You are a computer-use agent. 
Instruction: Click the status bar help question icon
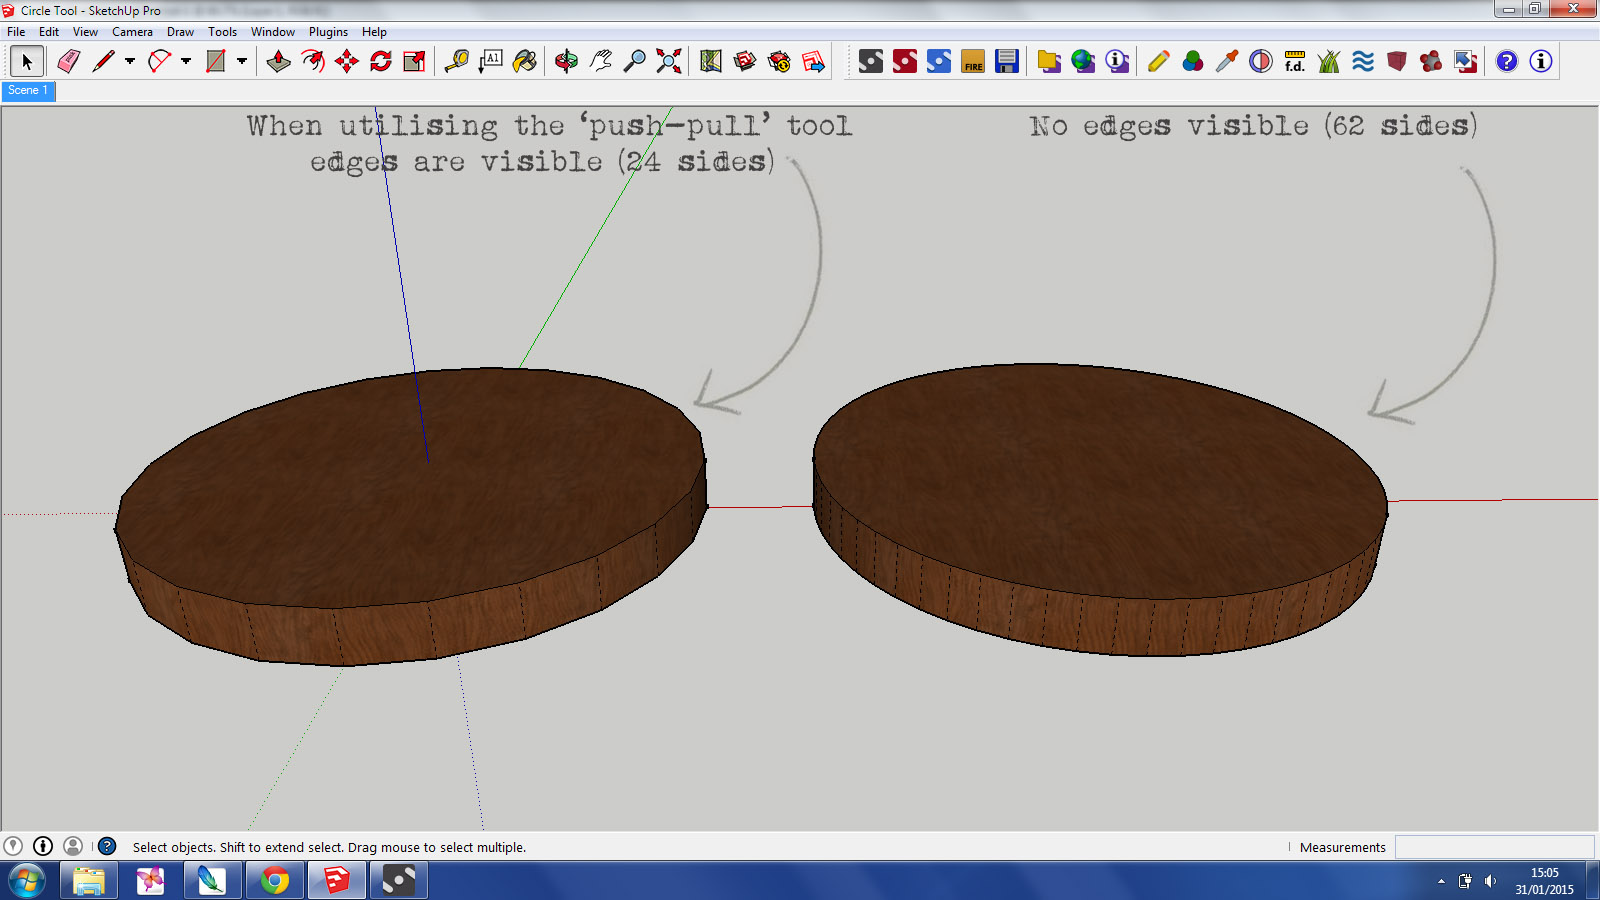[107, 847]
